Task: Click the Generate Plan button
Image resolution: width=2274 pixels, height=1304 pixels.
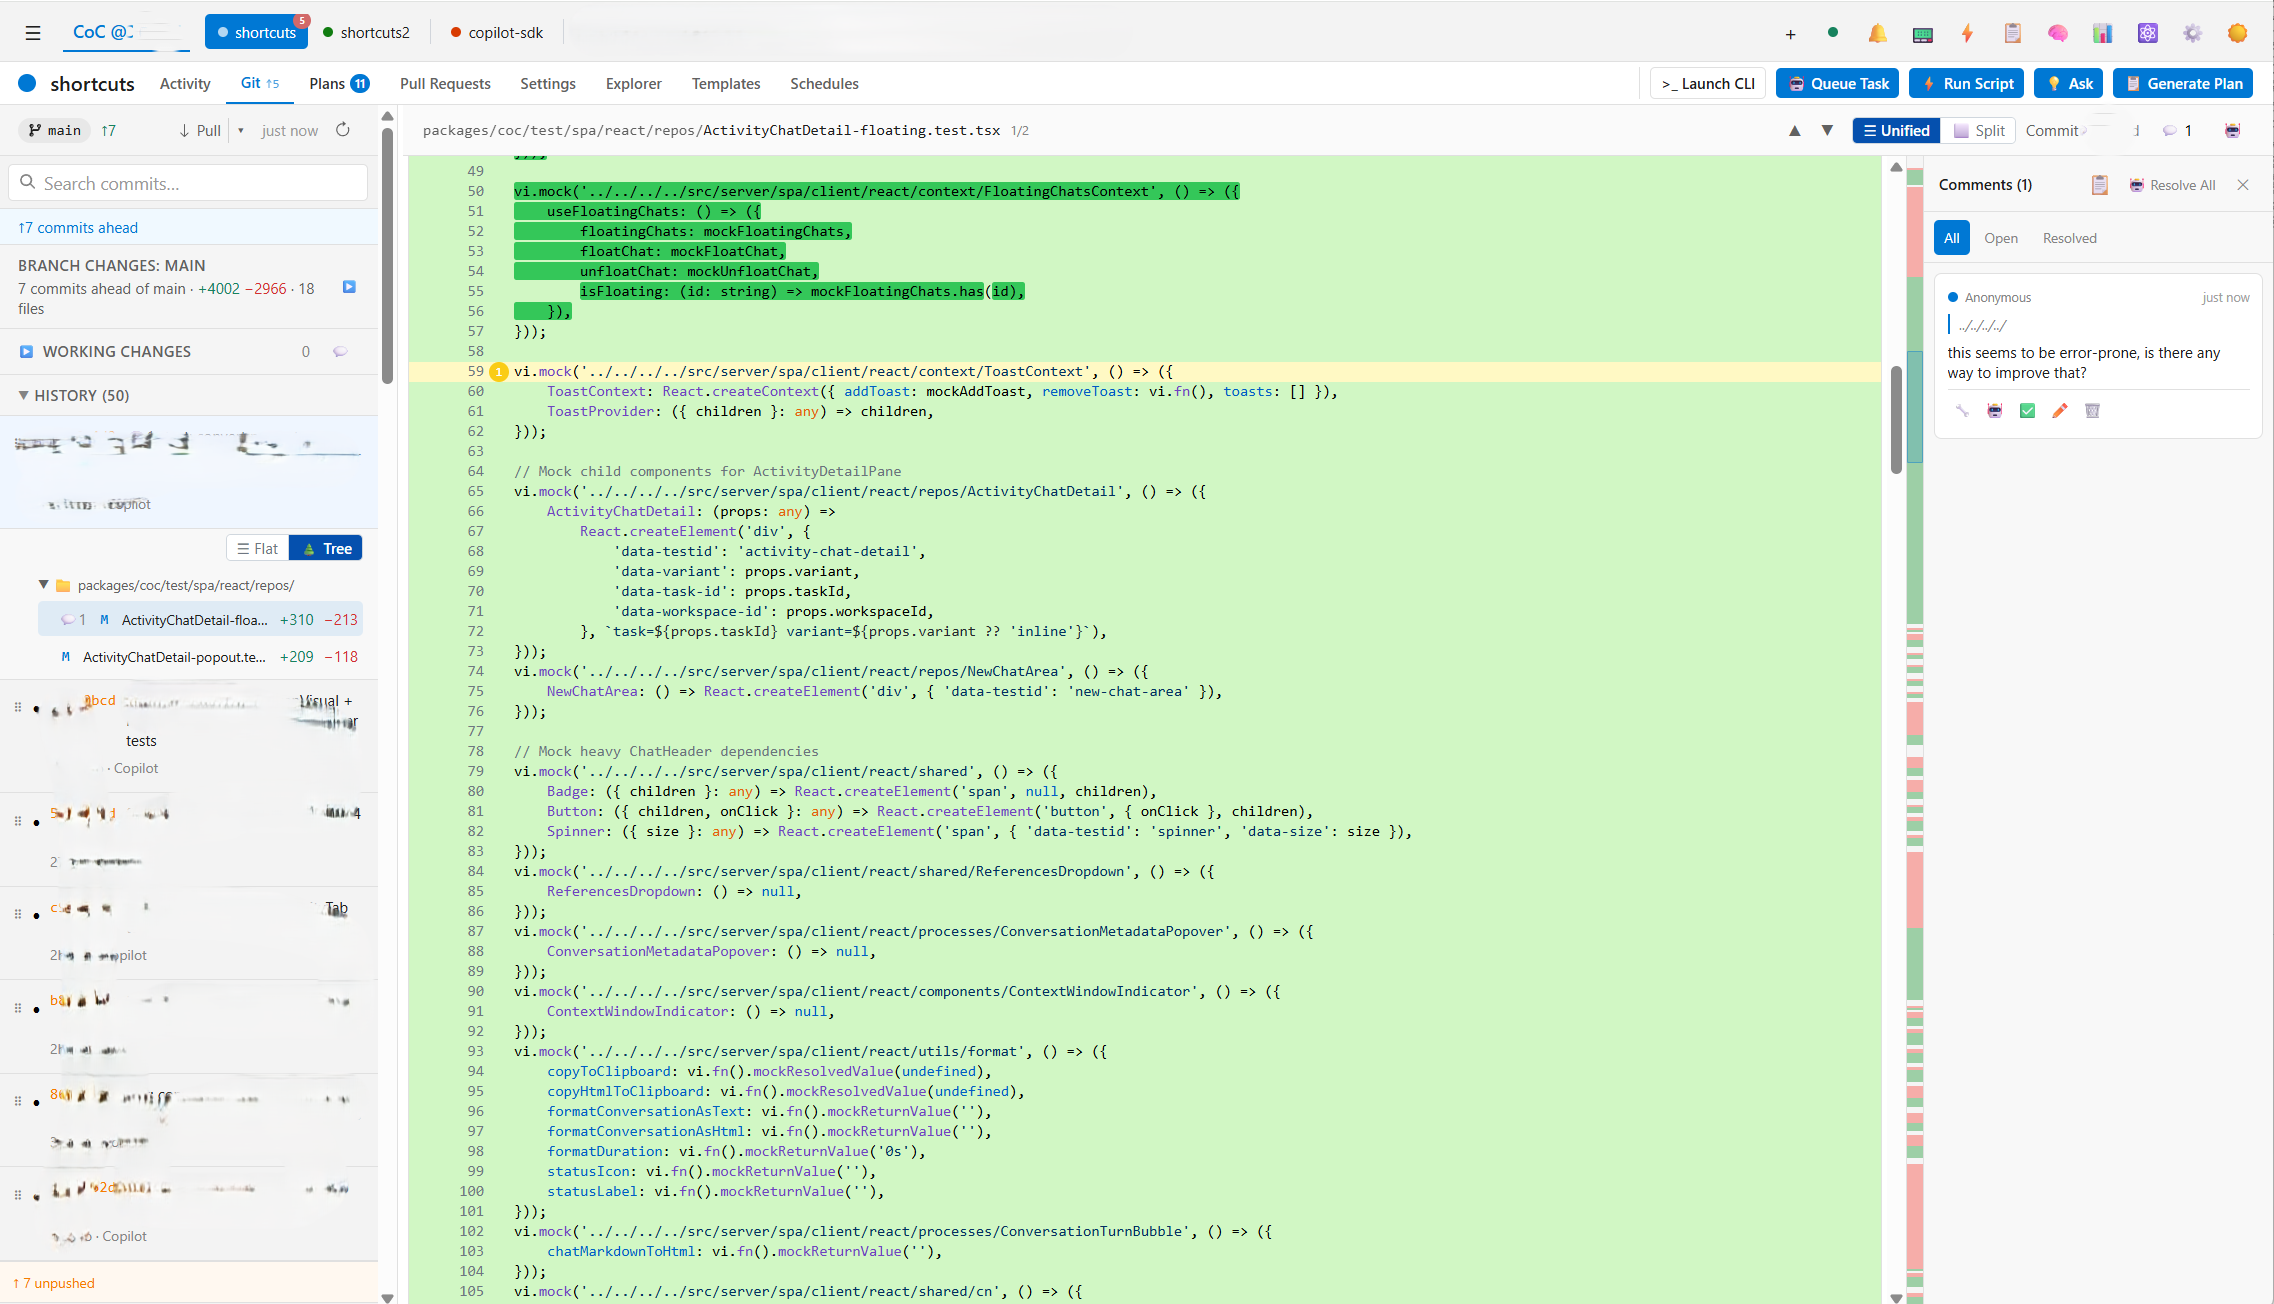Action: [2183, 83]
